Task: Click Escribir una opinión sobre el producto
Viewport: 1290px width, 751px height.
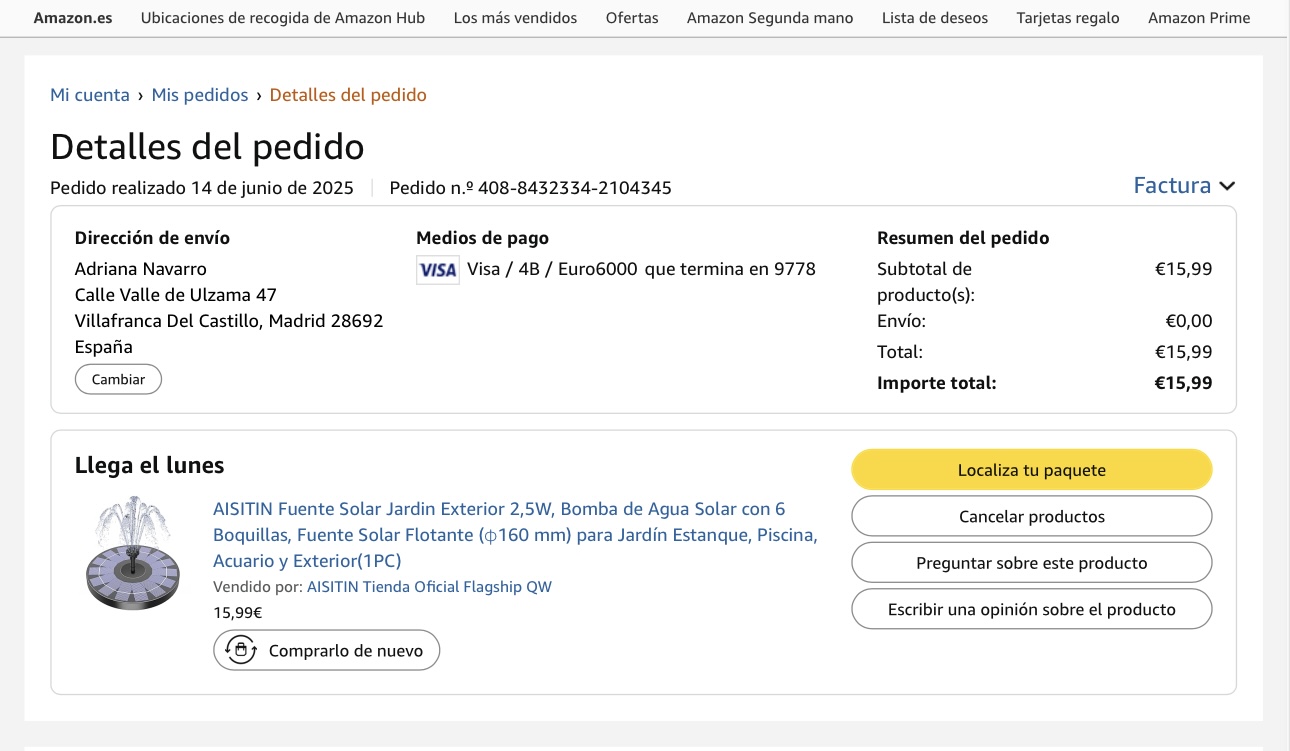Action: pos(1031,609)
